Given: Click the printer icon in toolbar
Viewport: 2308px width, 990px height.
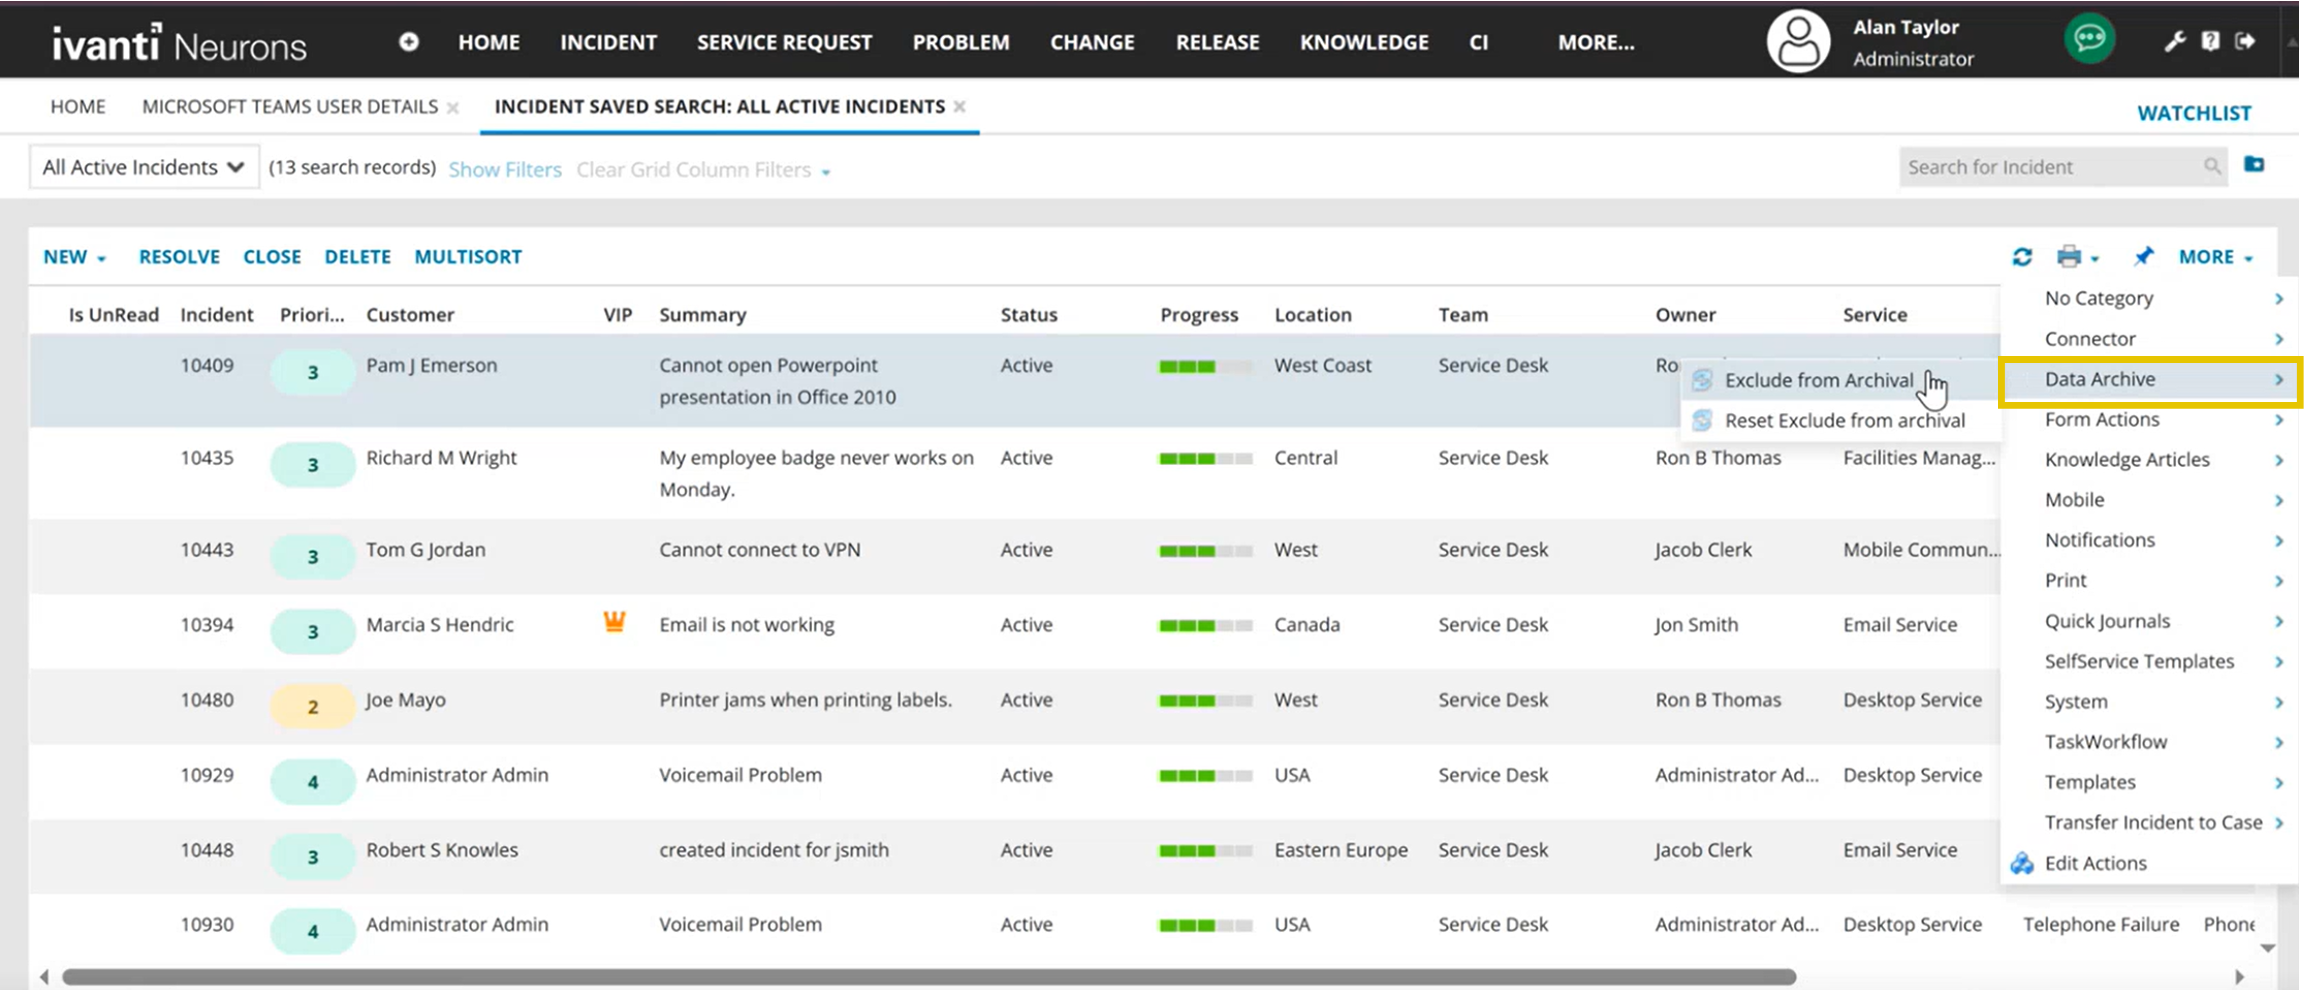Looking at the screenshot, I should [2069, 257].
